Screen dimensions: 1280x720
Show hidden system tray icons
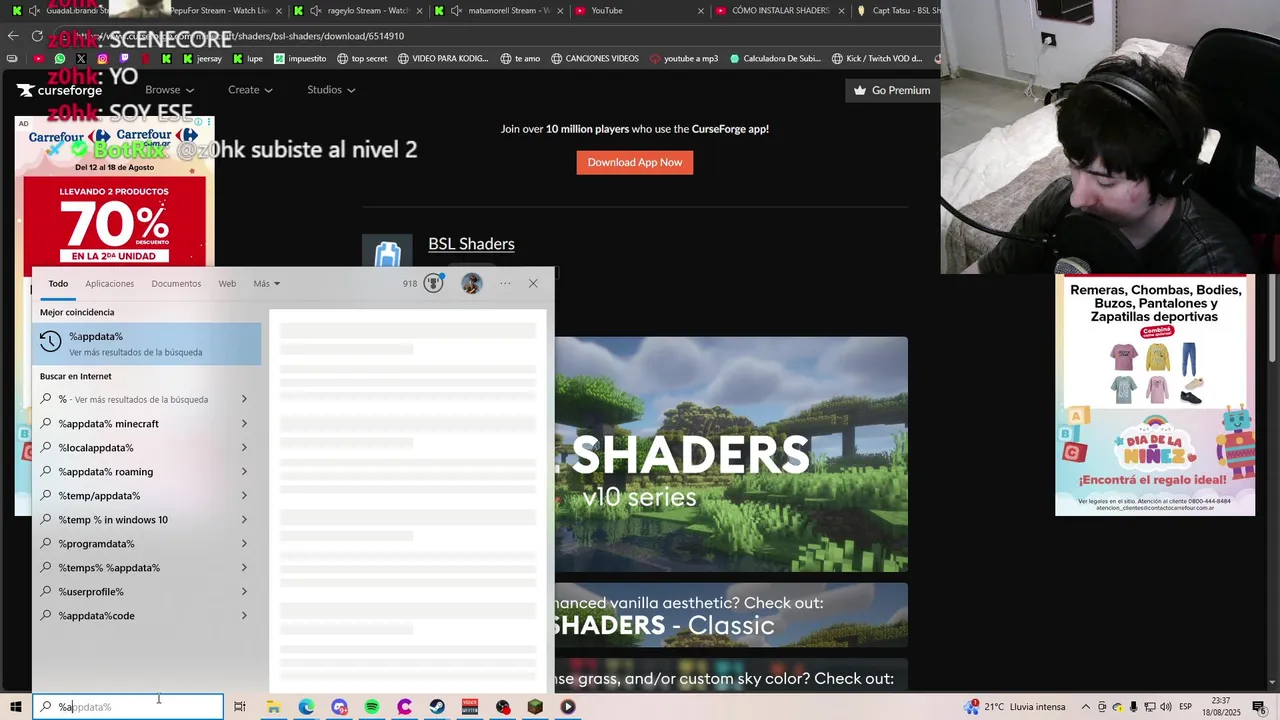(1086, 707)
